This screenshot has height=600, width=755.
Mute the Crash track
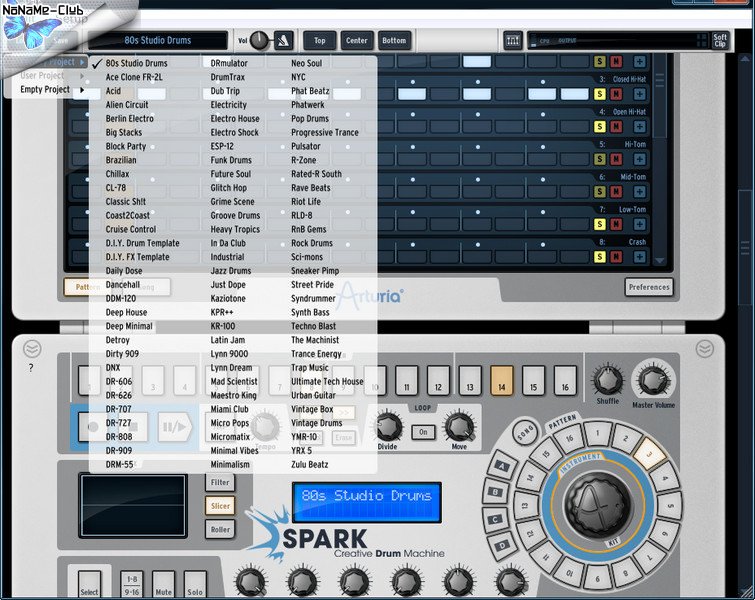[616, 257]
